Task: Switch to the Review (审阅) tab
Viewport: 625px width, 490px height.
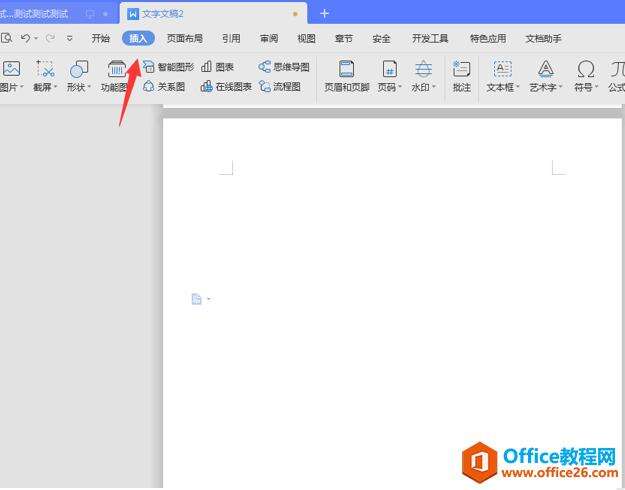Action: pyautogui.click(x=269, y=38)
